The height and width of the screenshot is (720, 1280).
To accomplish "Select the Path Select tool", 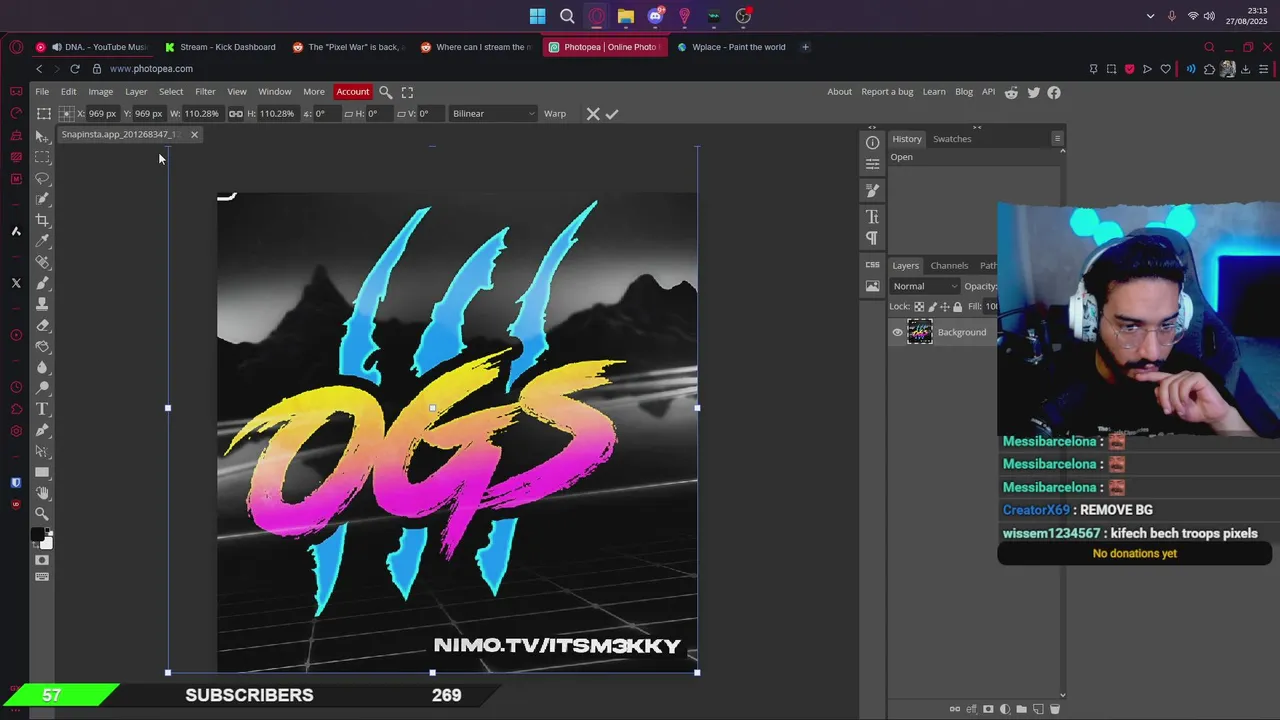I will tap(42, 451).
